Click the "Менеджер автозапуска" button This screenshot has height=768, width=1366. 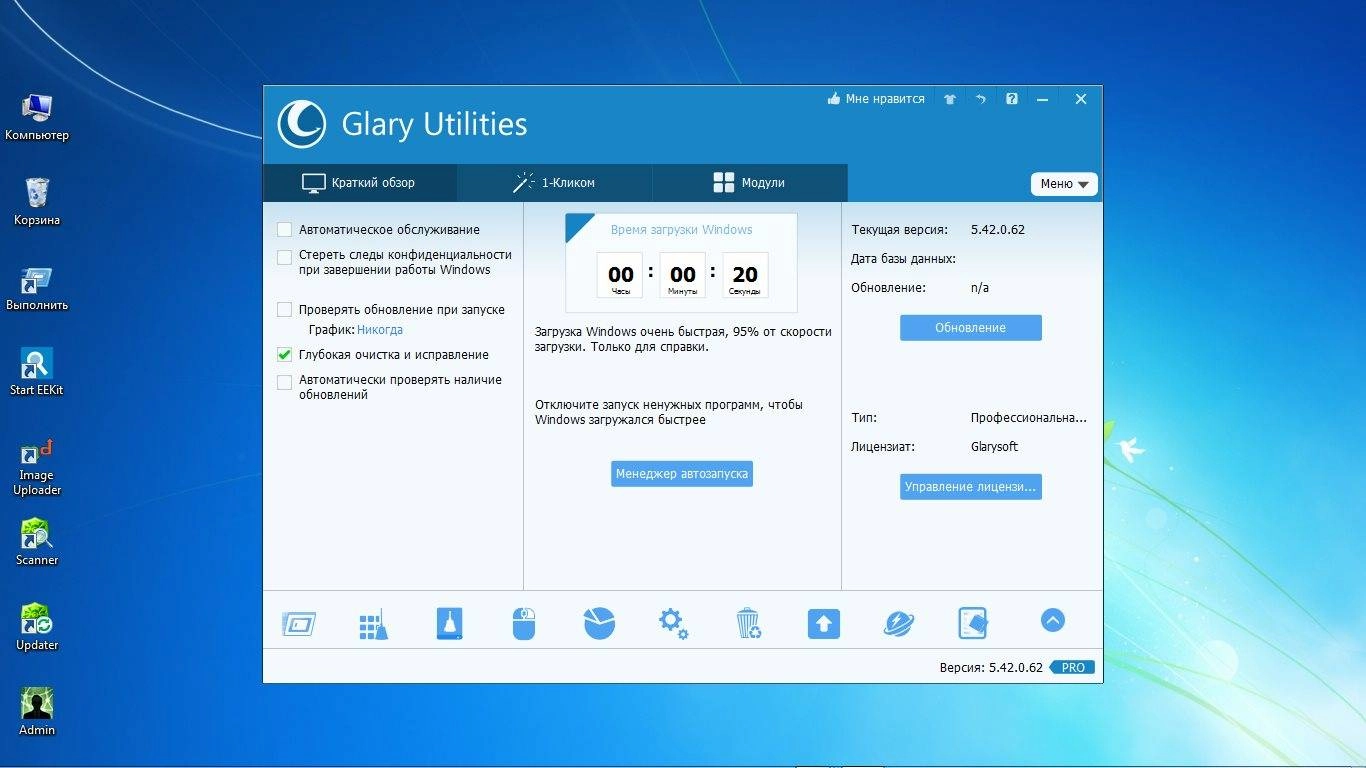[x=682, y=474]
